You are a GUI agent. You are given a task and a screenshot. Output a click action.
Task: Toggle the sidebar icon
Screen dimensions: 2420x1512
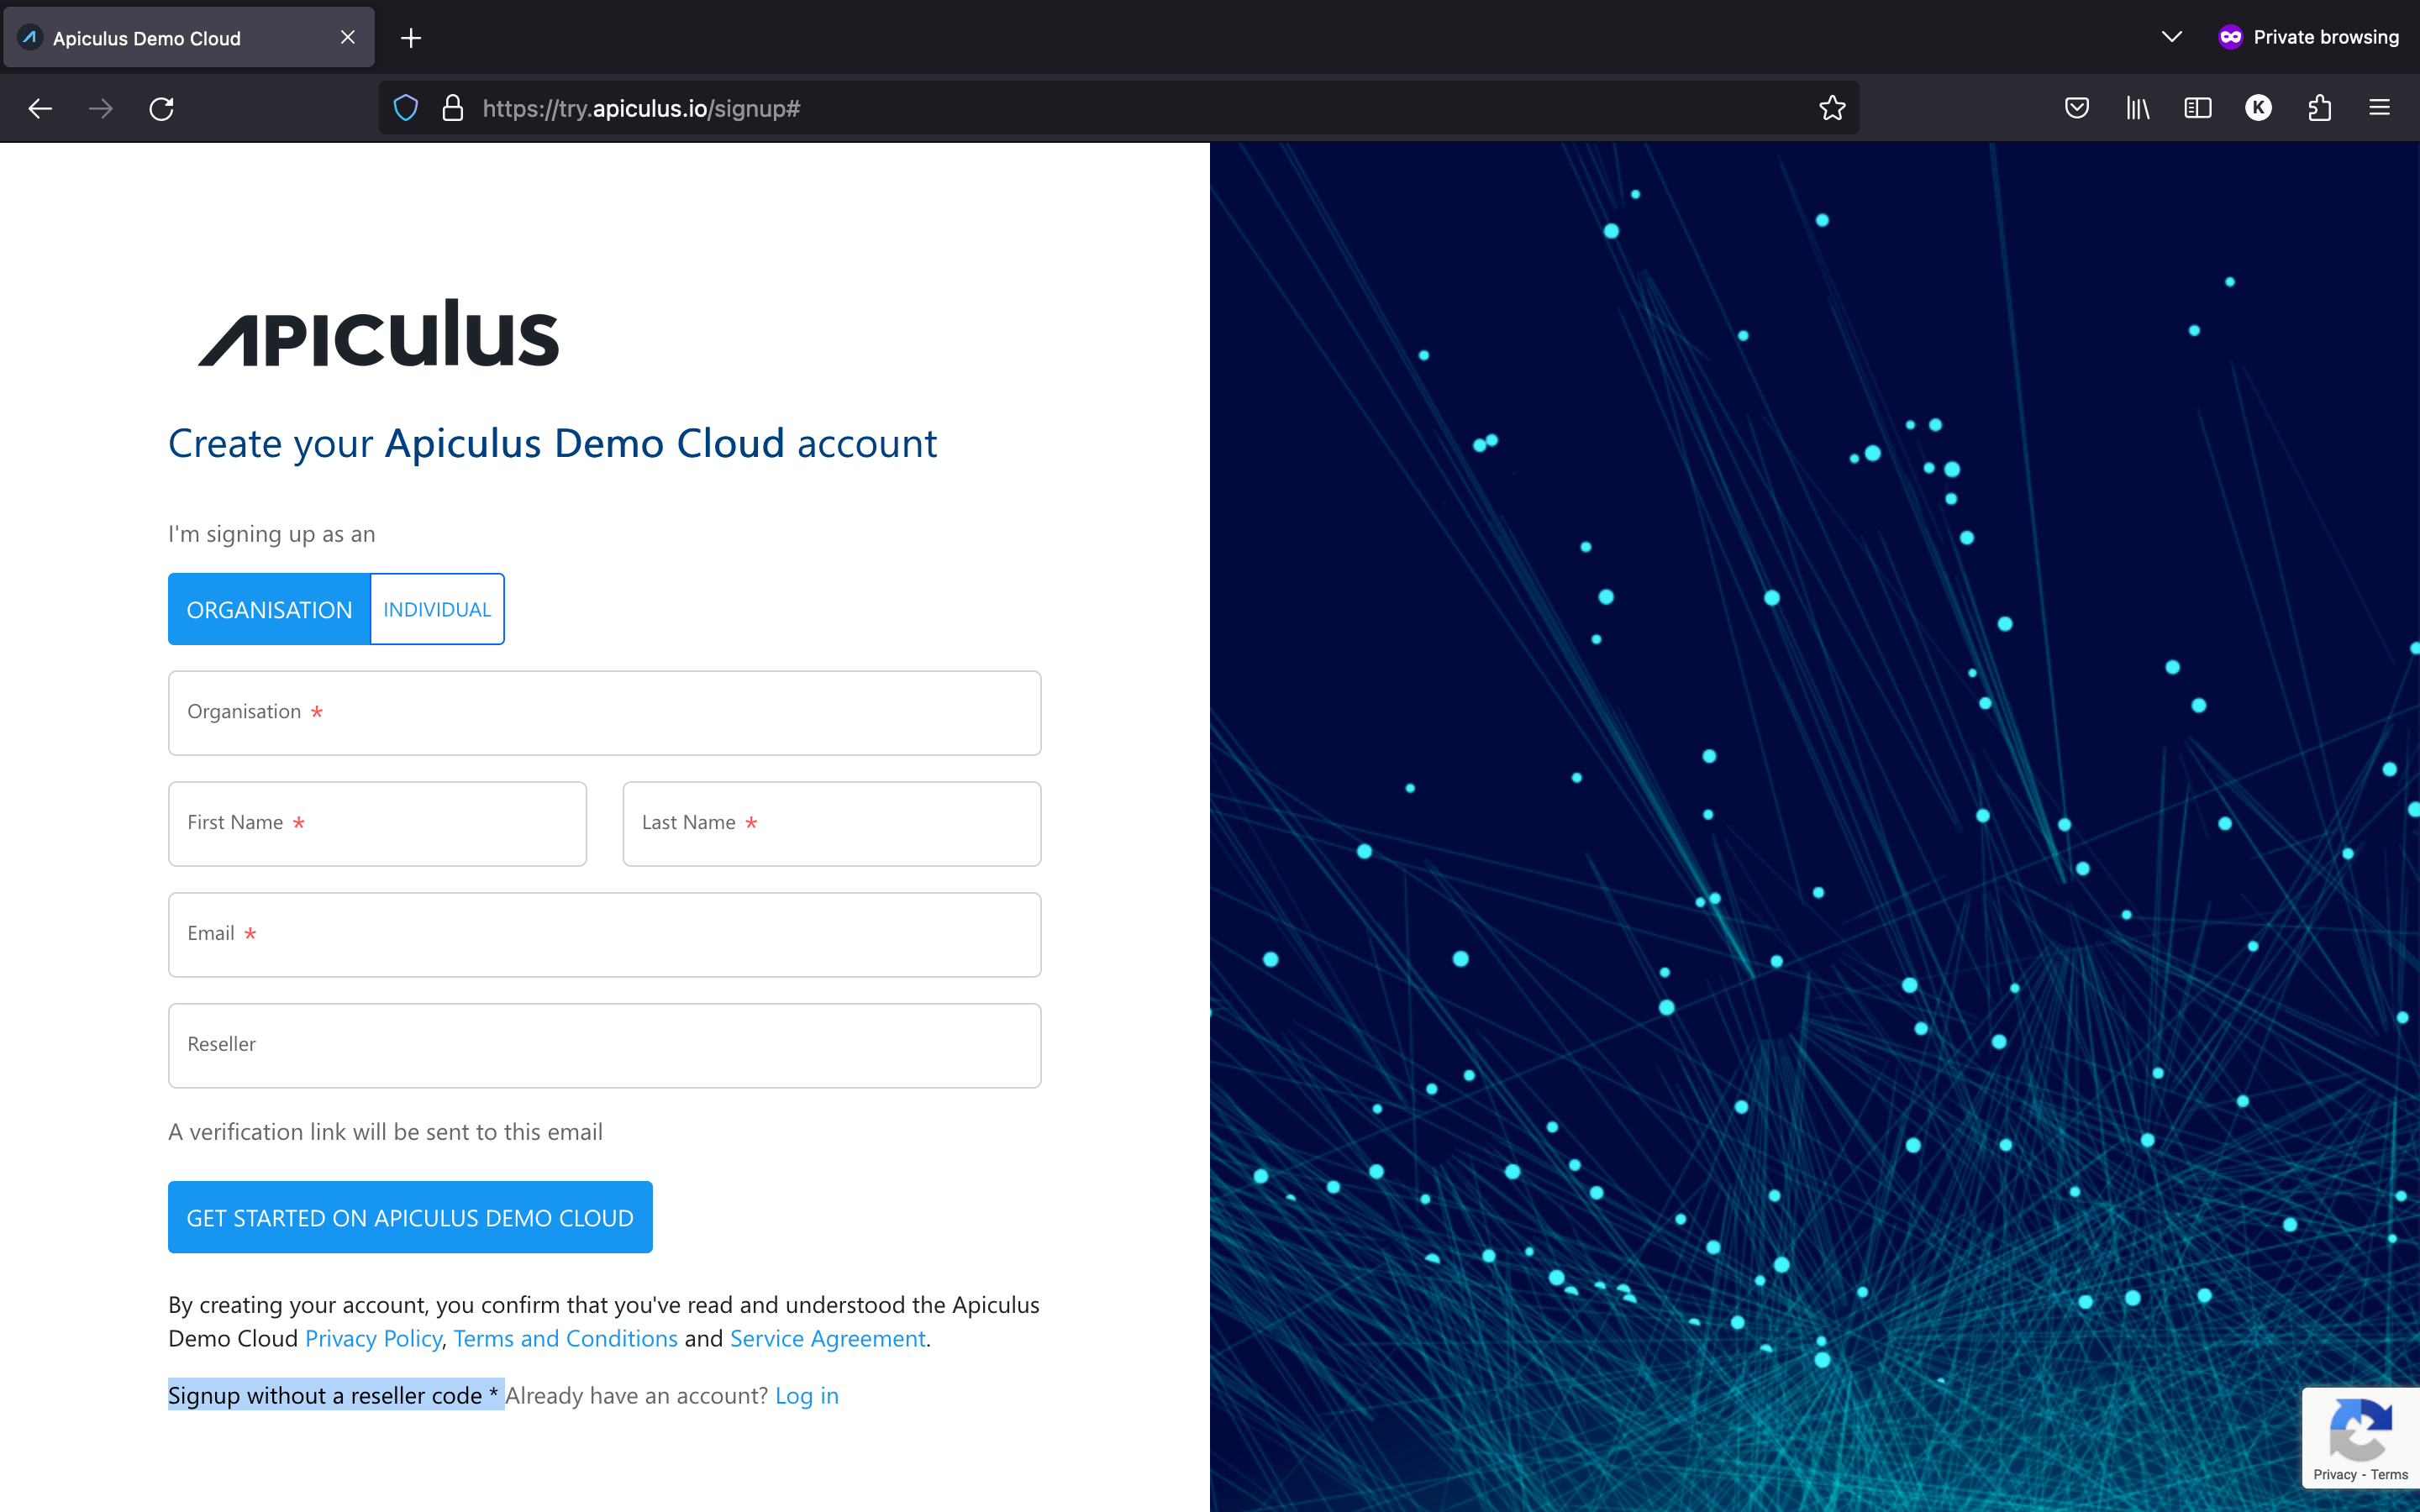pyautogui.click(x=2197, y=107)
